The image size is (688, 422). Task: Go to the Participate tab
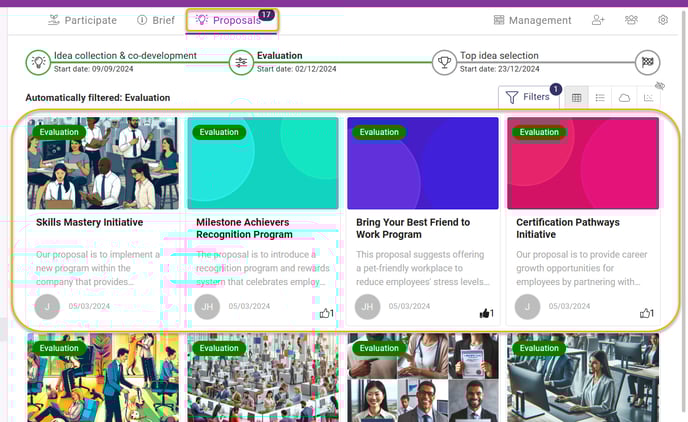[82, 20]
